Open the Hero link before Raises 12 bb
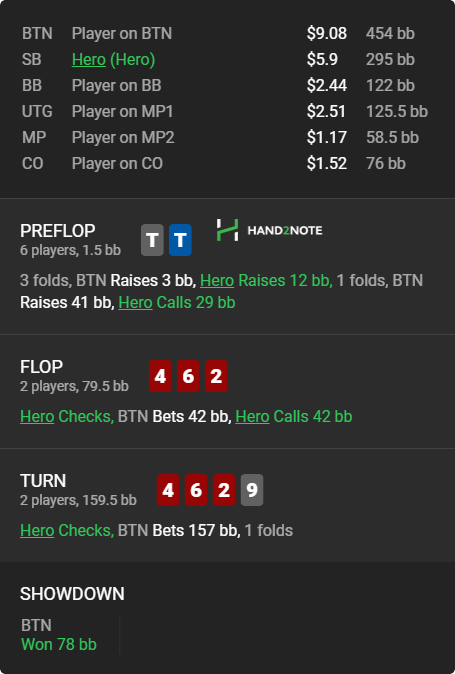455x674 pixels. (217, 280)
